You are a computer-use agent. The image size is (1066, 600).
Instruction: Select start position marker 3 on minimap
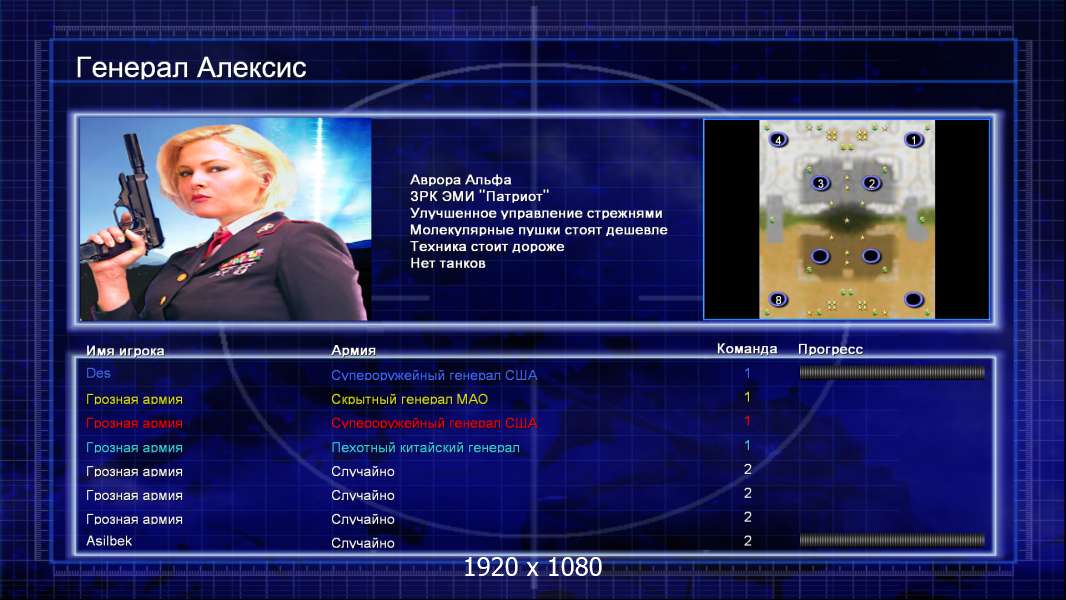point(821,183)
